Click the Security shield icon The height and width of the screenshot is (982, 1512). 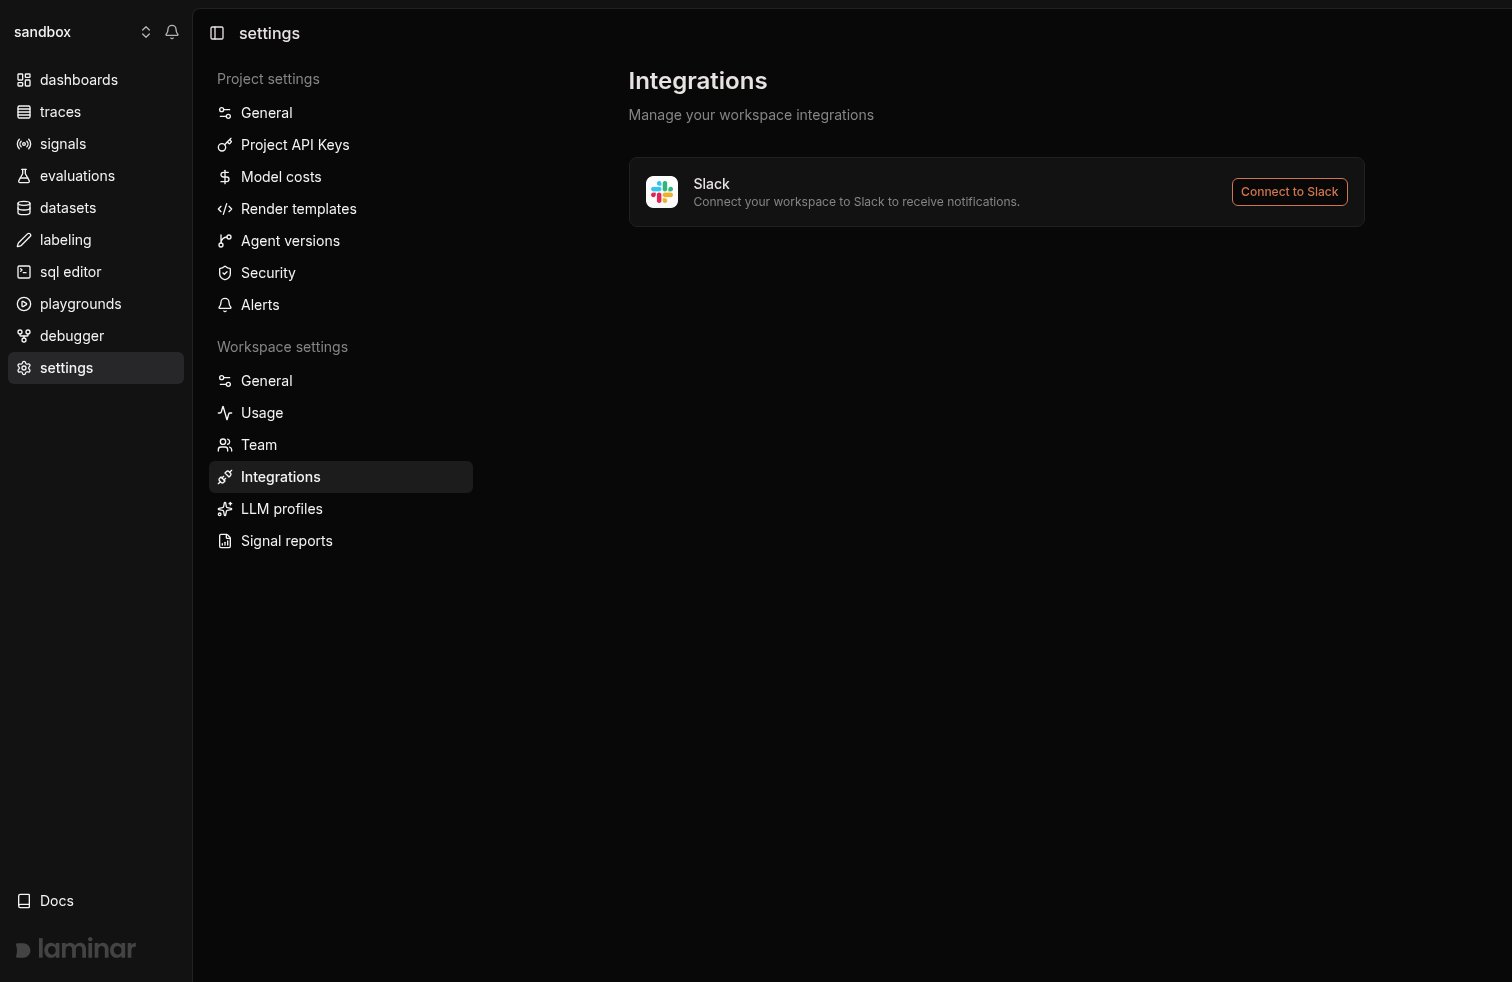point(225,273)
